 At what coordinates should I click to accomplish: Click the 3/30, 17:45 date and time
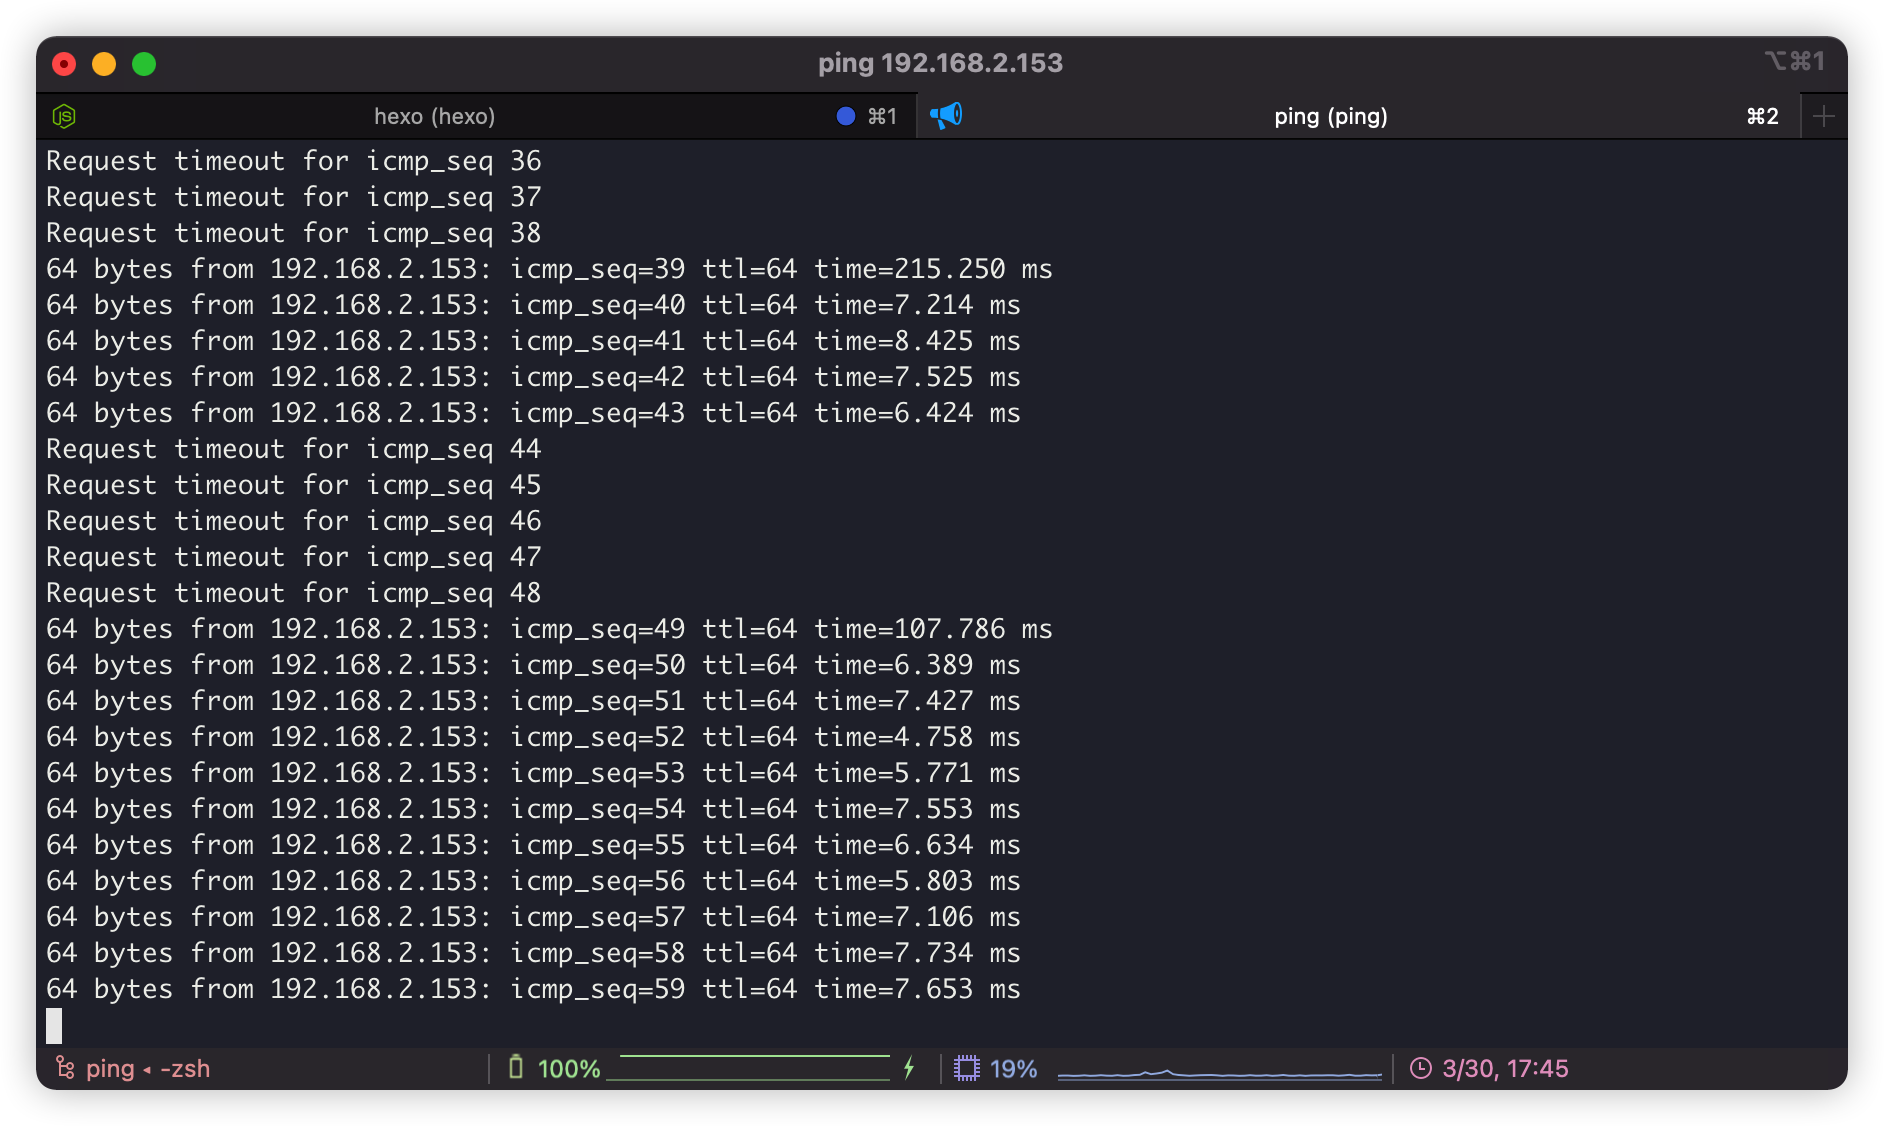pyautogui.click(x=1505, y=1068)
